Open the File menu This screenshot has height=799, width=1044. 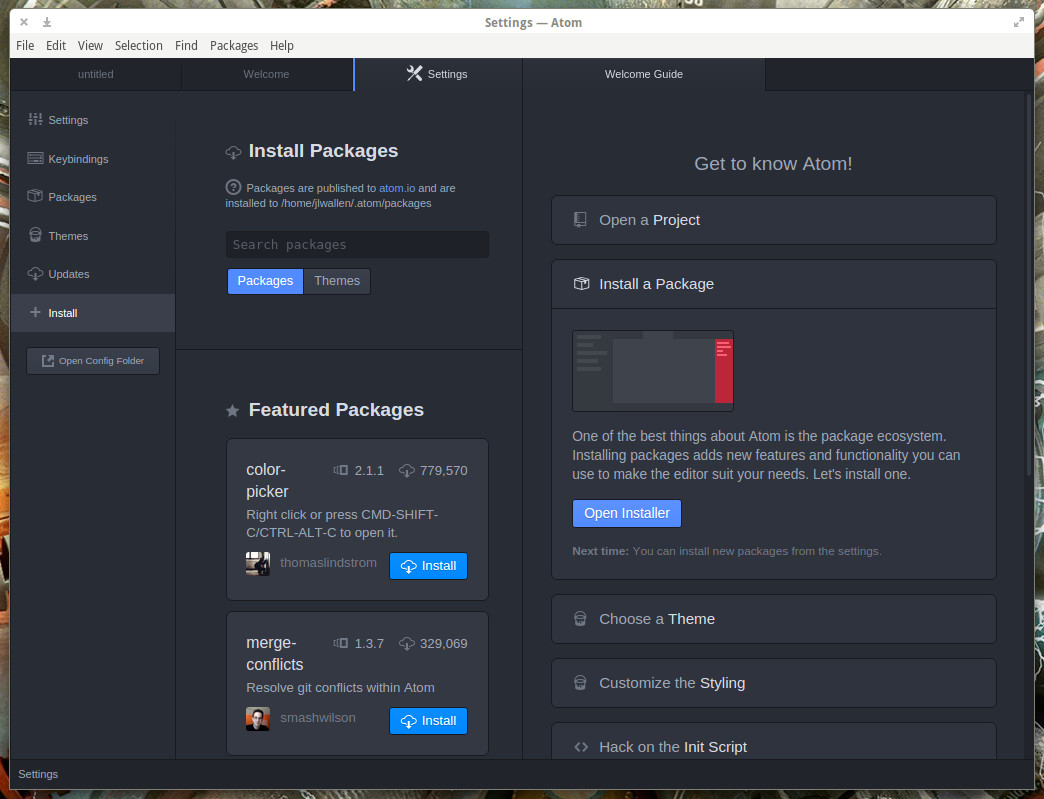pos(25,45)
